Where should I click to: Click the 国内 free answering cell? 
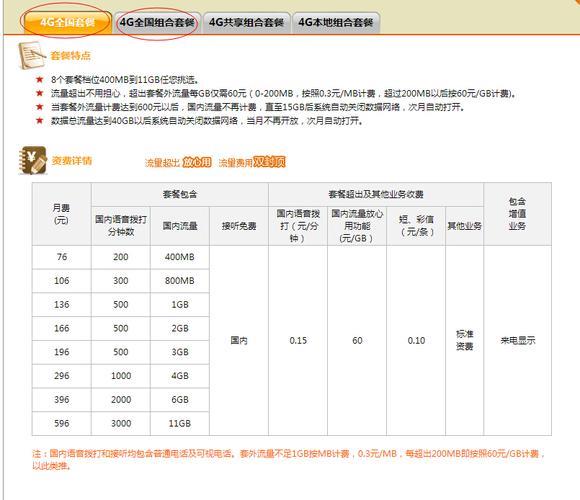click(239, 340)
